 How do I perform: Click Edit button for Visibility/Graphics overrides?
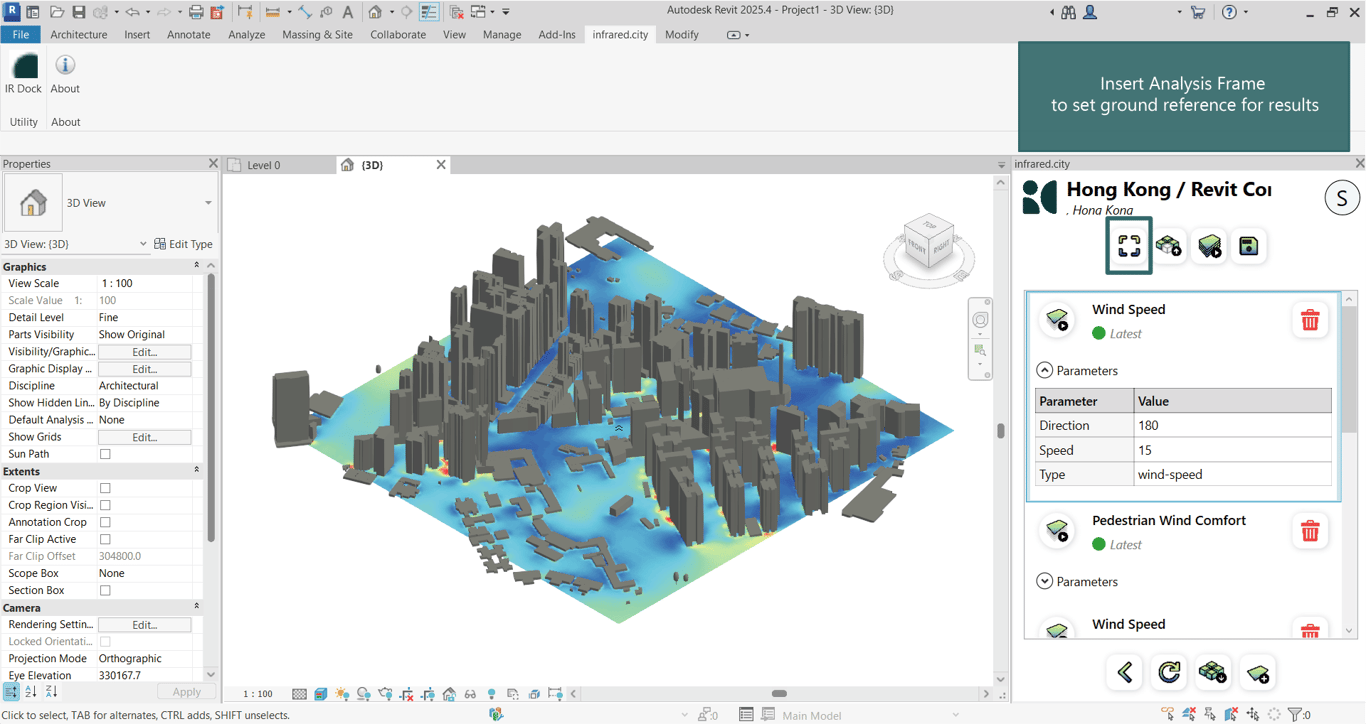pos(144,352)
